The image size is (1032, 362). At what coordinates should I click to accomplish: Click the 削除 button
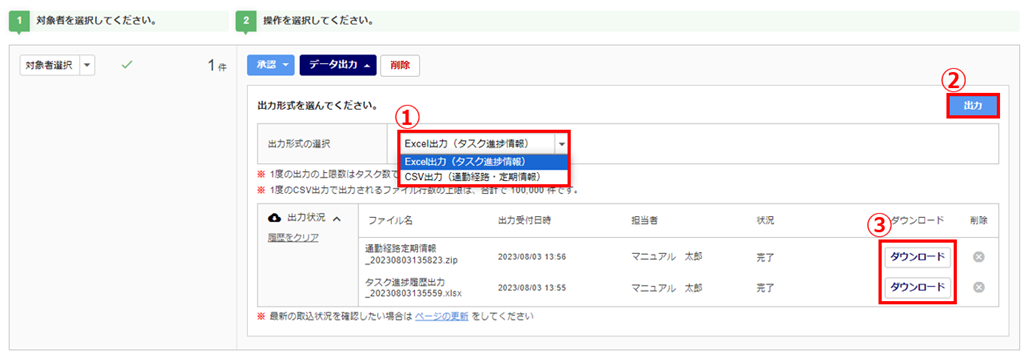point(400,65)
